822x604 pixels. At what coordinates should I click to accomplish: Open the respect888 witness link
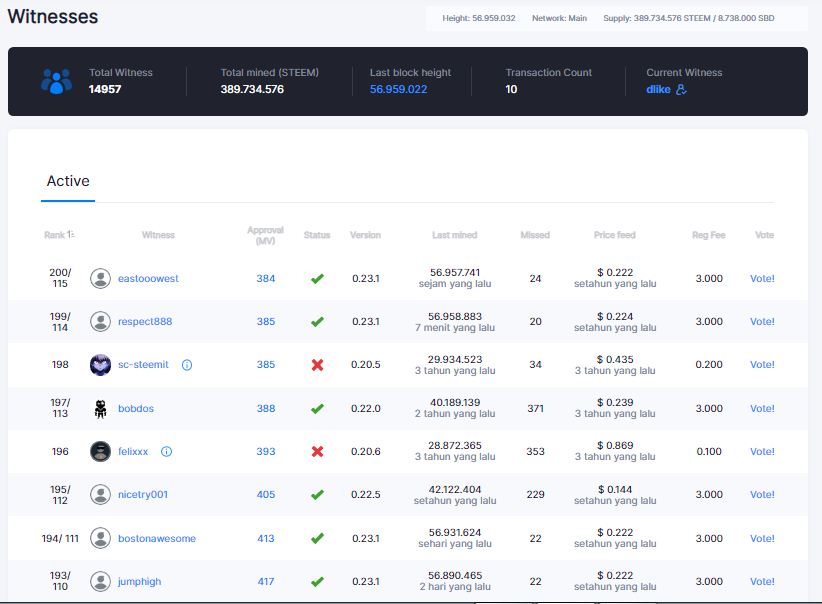(x=145, y=321)
